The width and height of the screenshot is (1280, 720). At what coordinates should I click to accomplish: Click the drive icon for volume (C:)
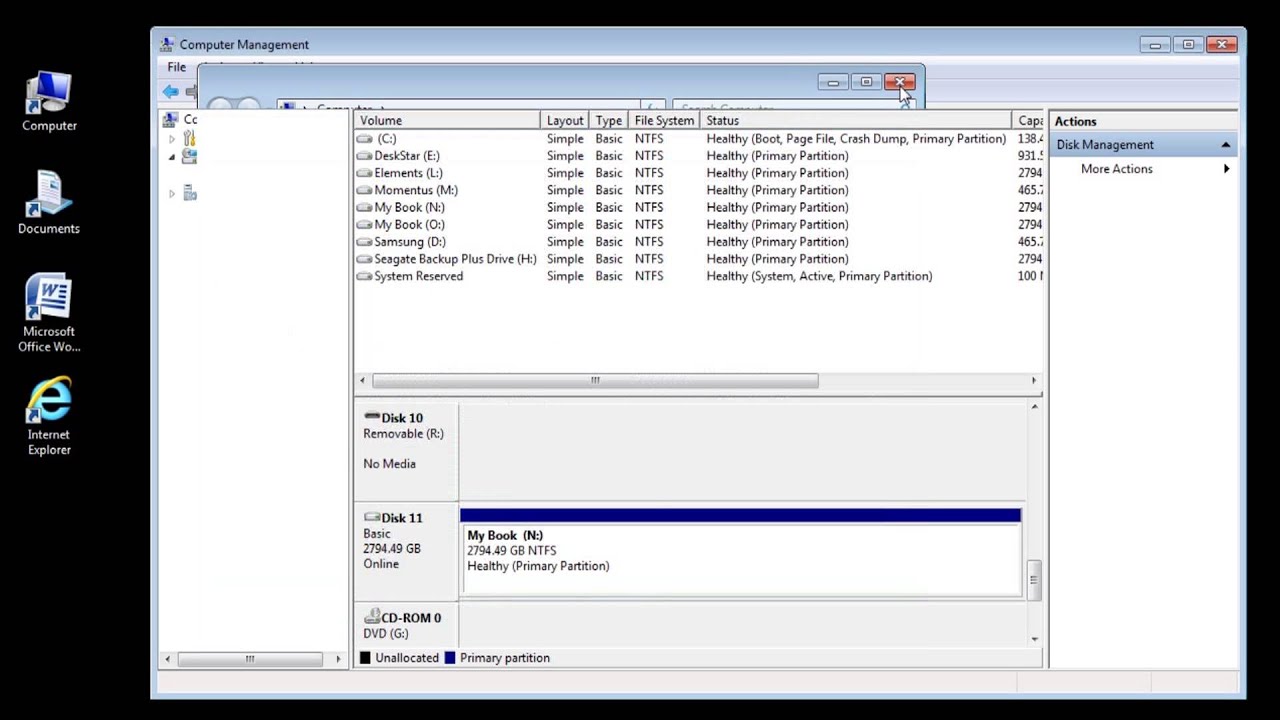click(x=364, y=139)
